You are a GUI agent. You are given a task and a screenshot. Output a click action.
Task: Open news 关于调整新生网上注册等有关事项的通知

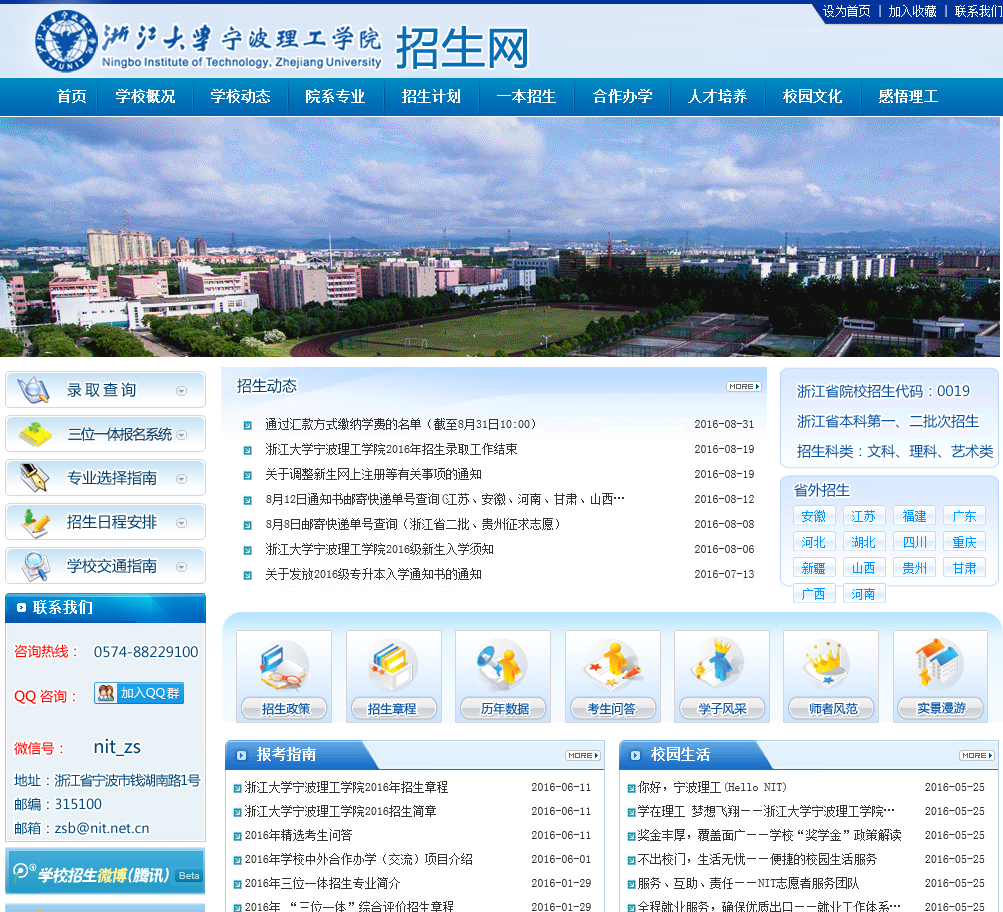(374, 475)
